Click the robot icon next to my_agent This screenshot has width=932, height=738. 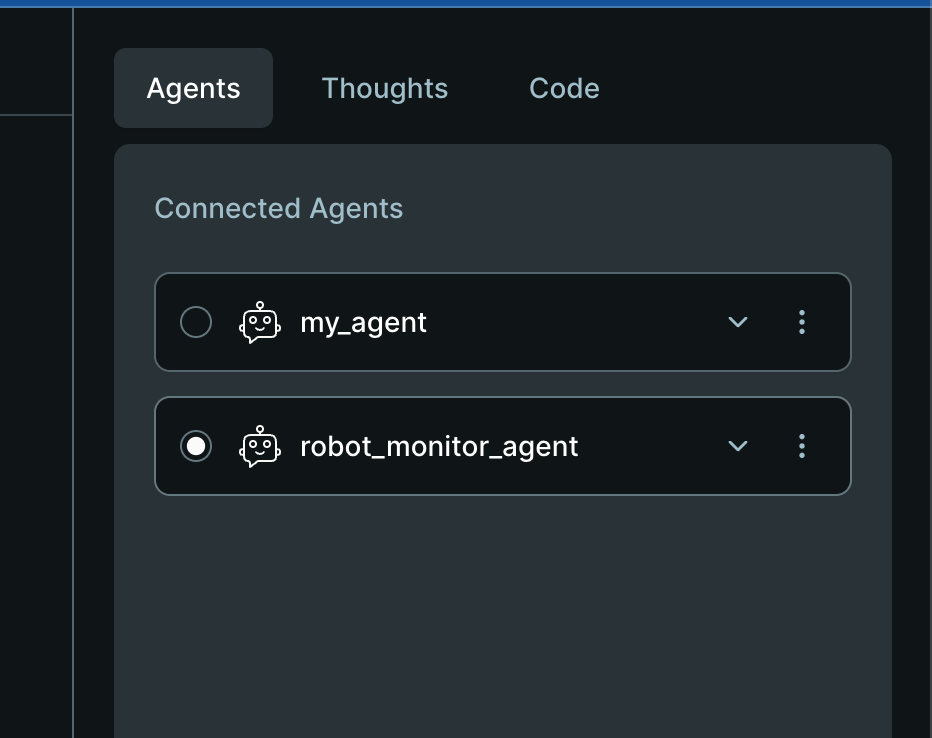pyautogui.click(x=259, y=322)
